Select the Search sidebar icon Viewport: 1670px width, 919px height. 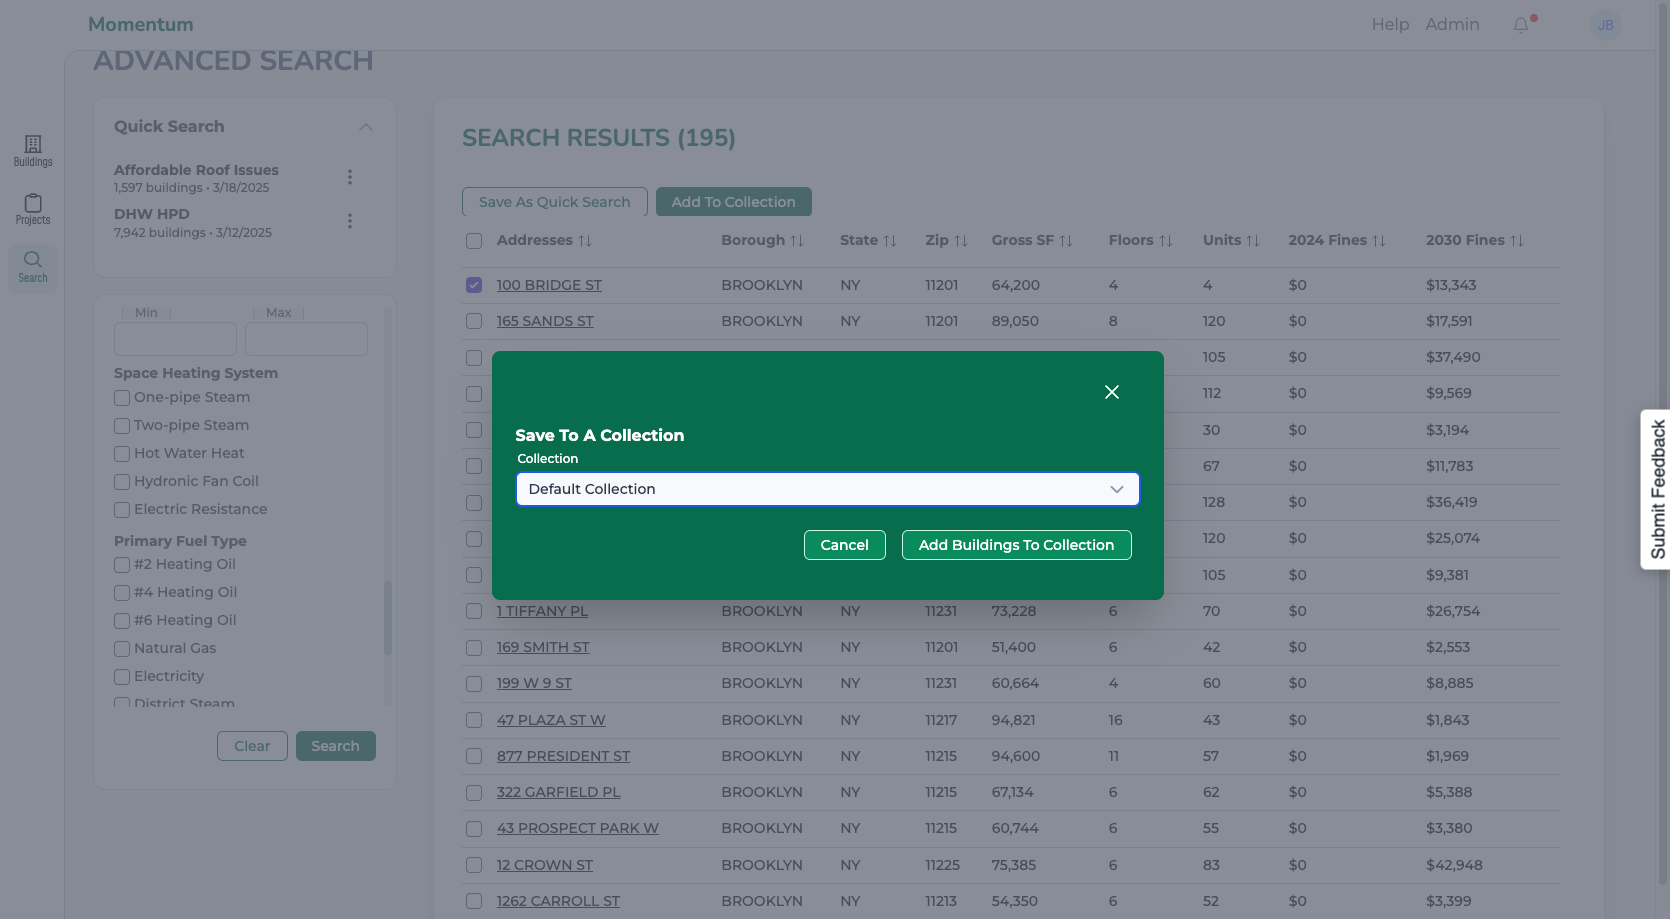pyautogui.click(x=33, y=267)
